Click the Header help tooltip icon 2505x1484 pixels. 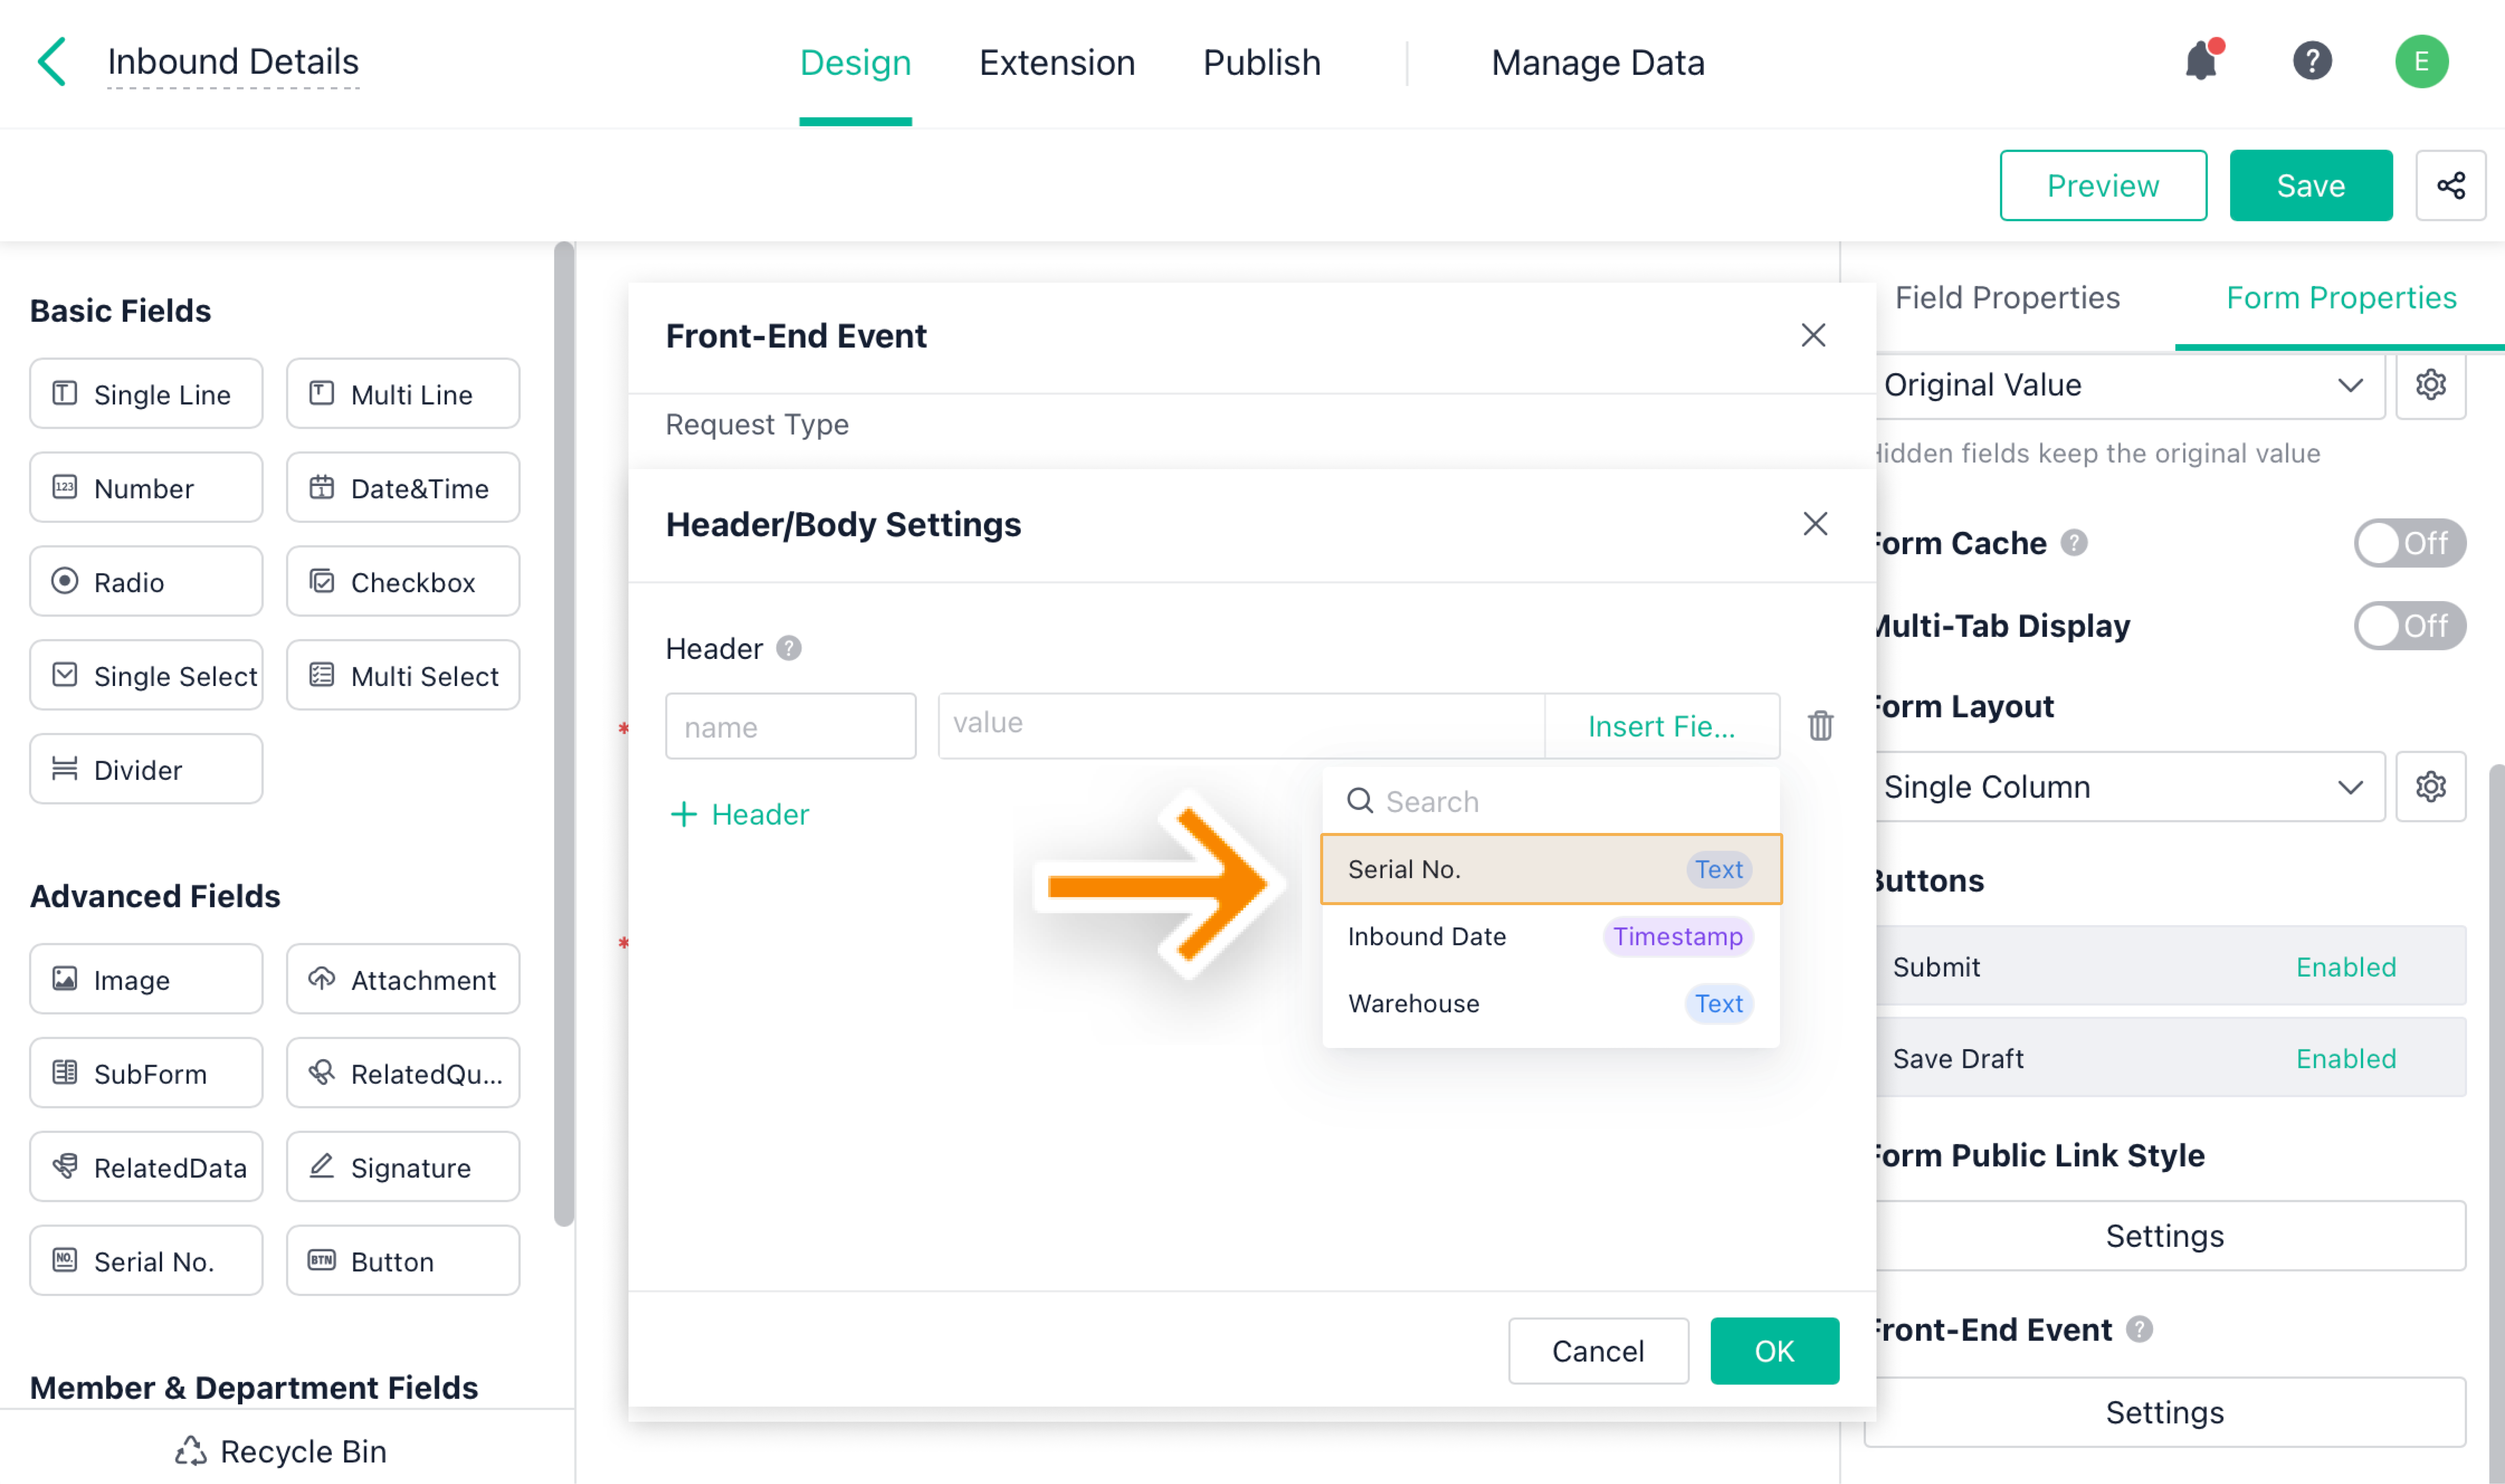tap(789, 648)
